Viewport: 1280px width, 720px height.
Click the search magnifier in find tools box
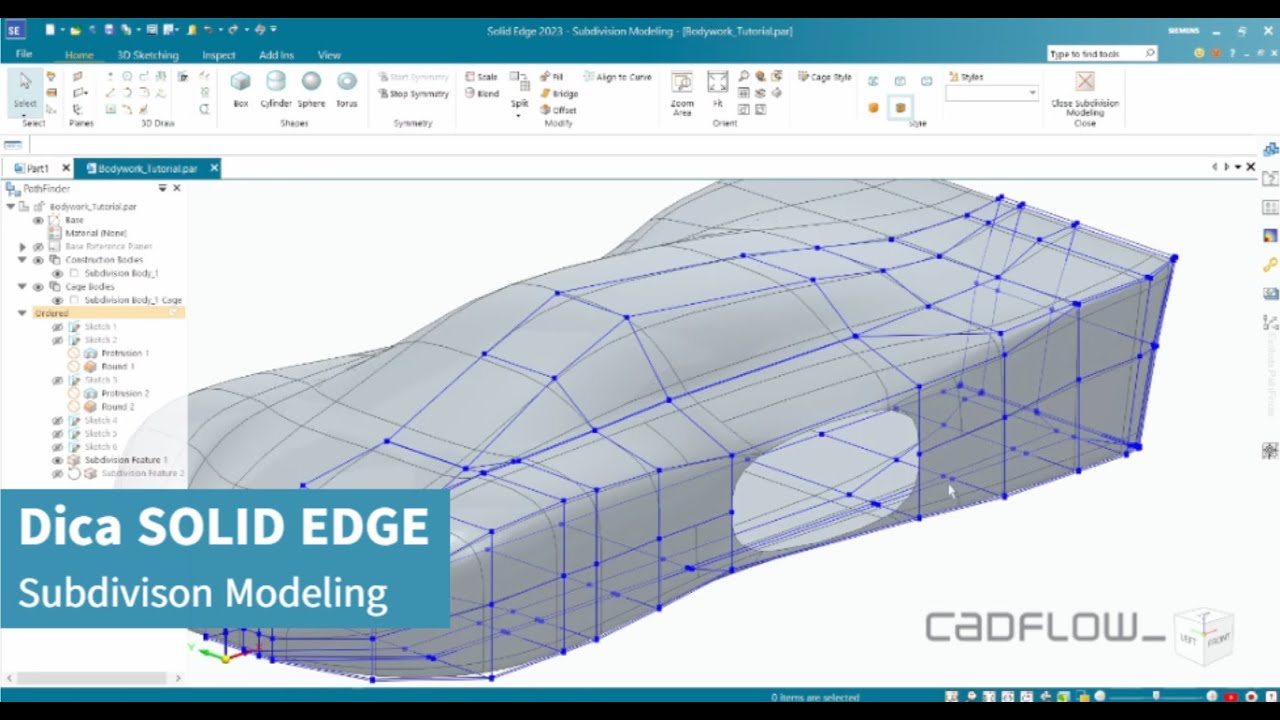[1150, 54]
